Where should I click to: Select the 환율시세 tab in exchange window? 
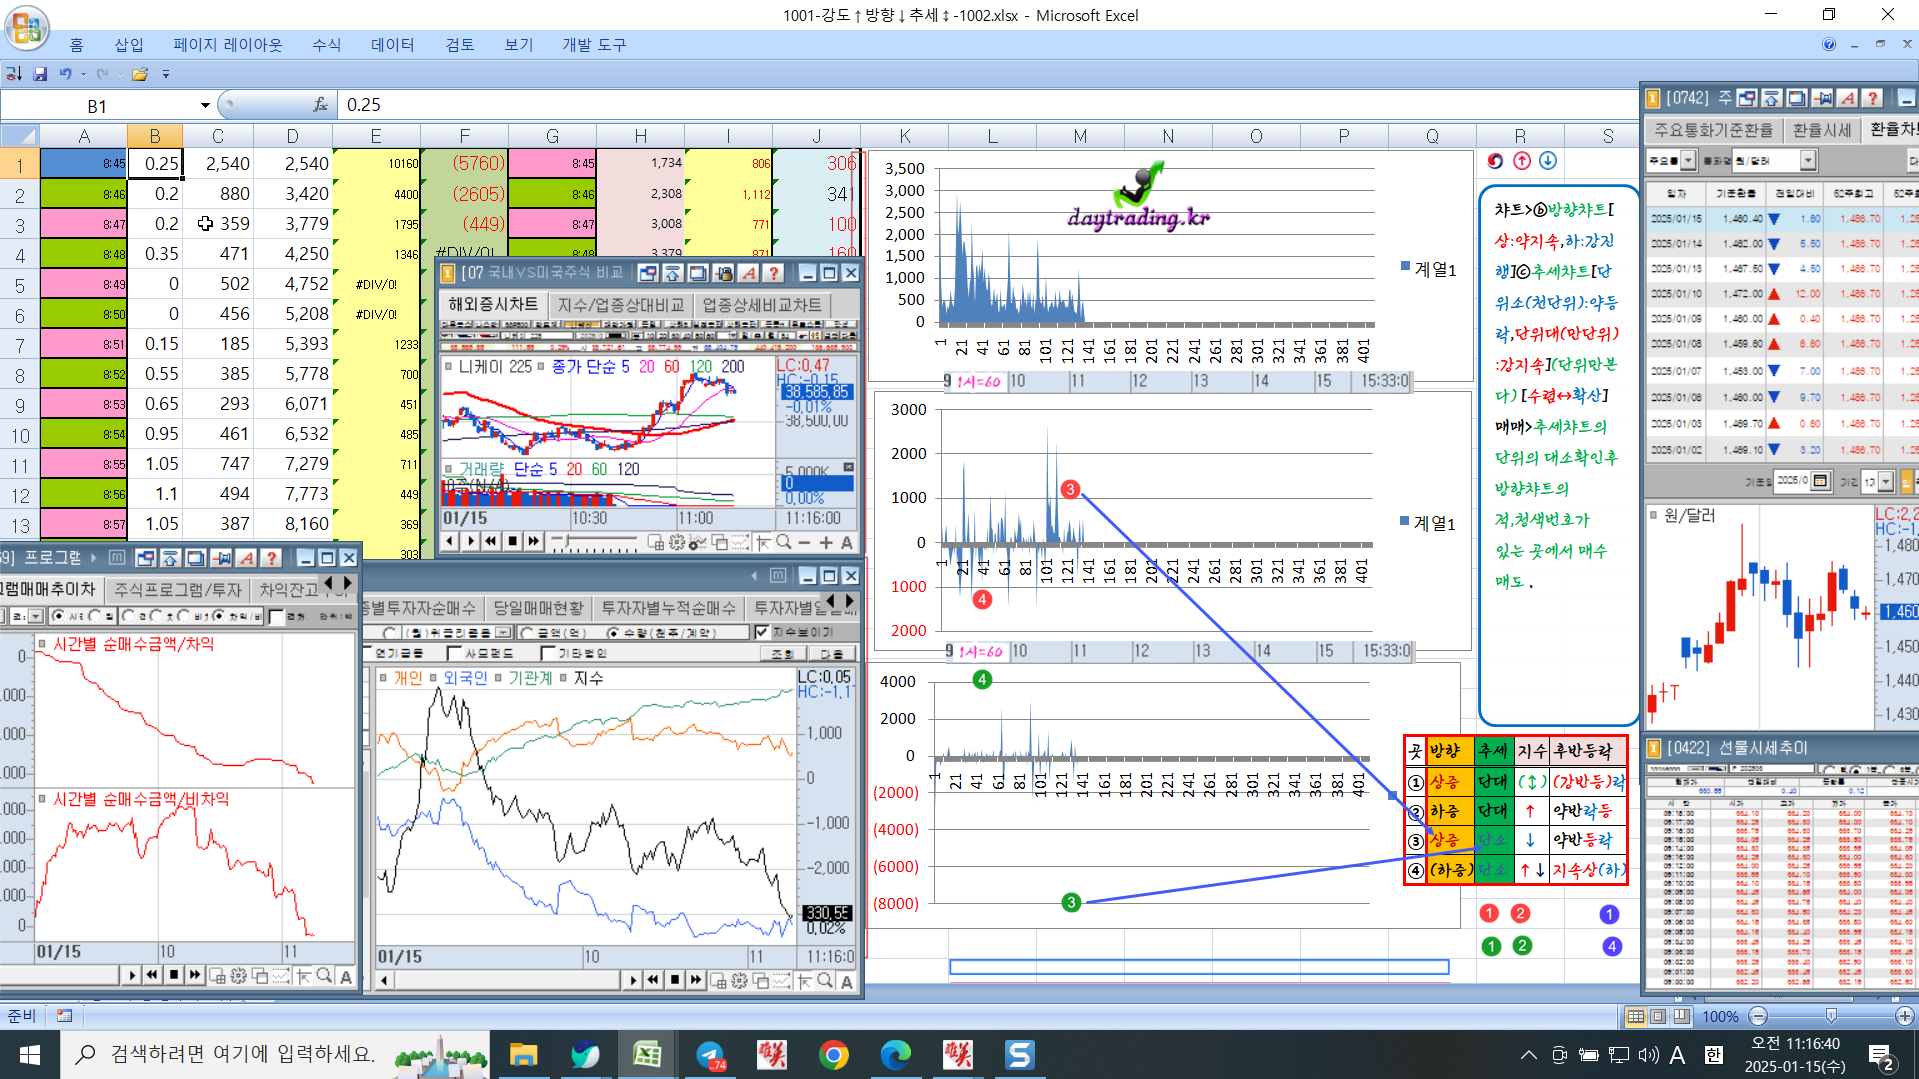coord(1822,130)
